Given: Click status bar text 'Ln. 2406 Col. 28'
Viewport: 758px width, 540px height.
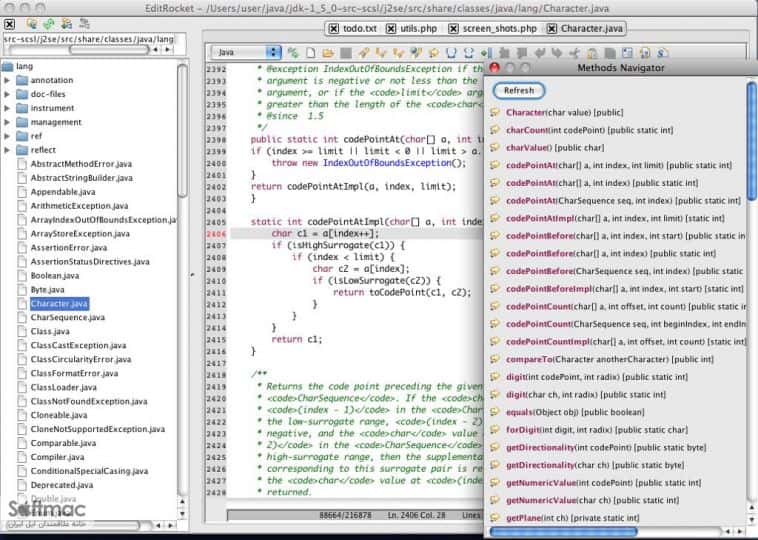Looking at the screenshot, I should (x=416, y=515).
